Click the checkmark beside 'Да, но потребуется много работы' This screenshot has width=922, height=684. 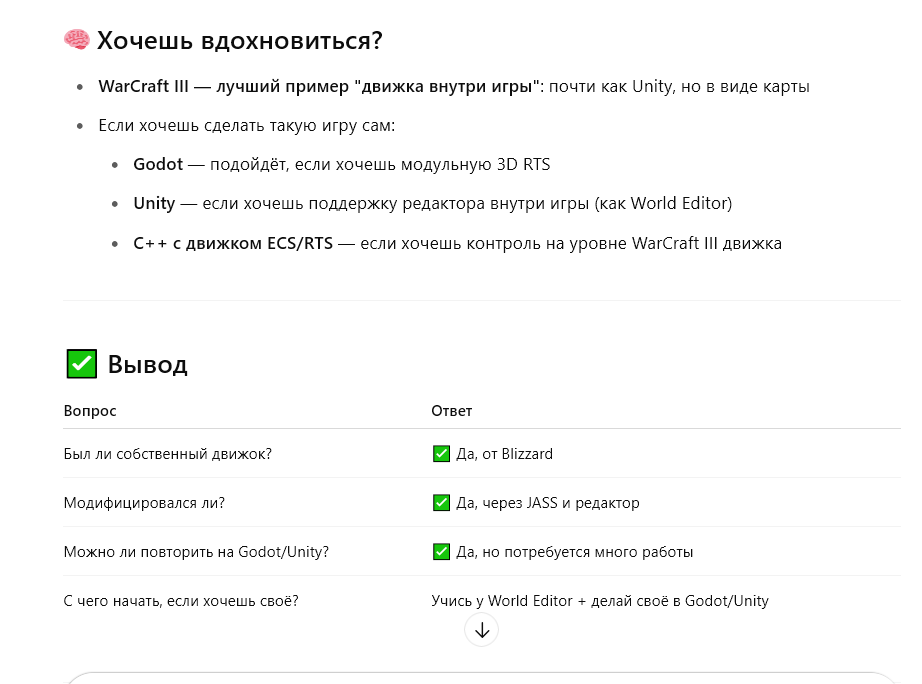coord(441,552)
